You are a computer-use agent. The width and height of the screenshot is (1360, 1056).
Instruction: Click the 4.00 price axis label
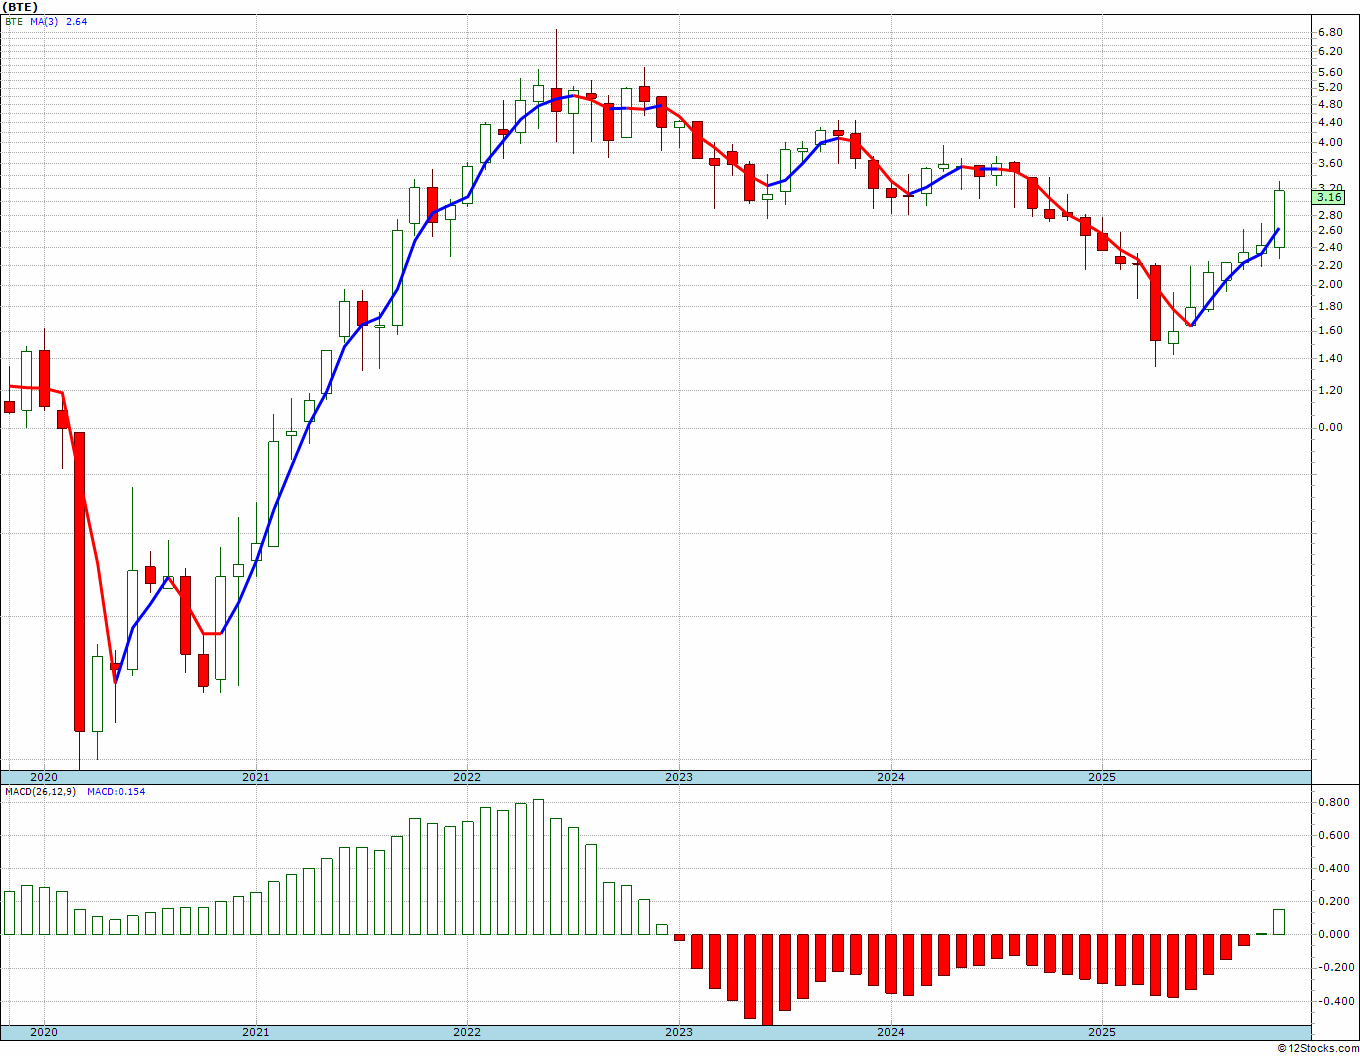point(1329,142)
